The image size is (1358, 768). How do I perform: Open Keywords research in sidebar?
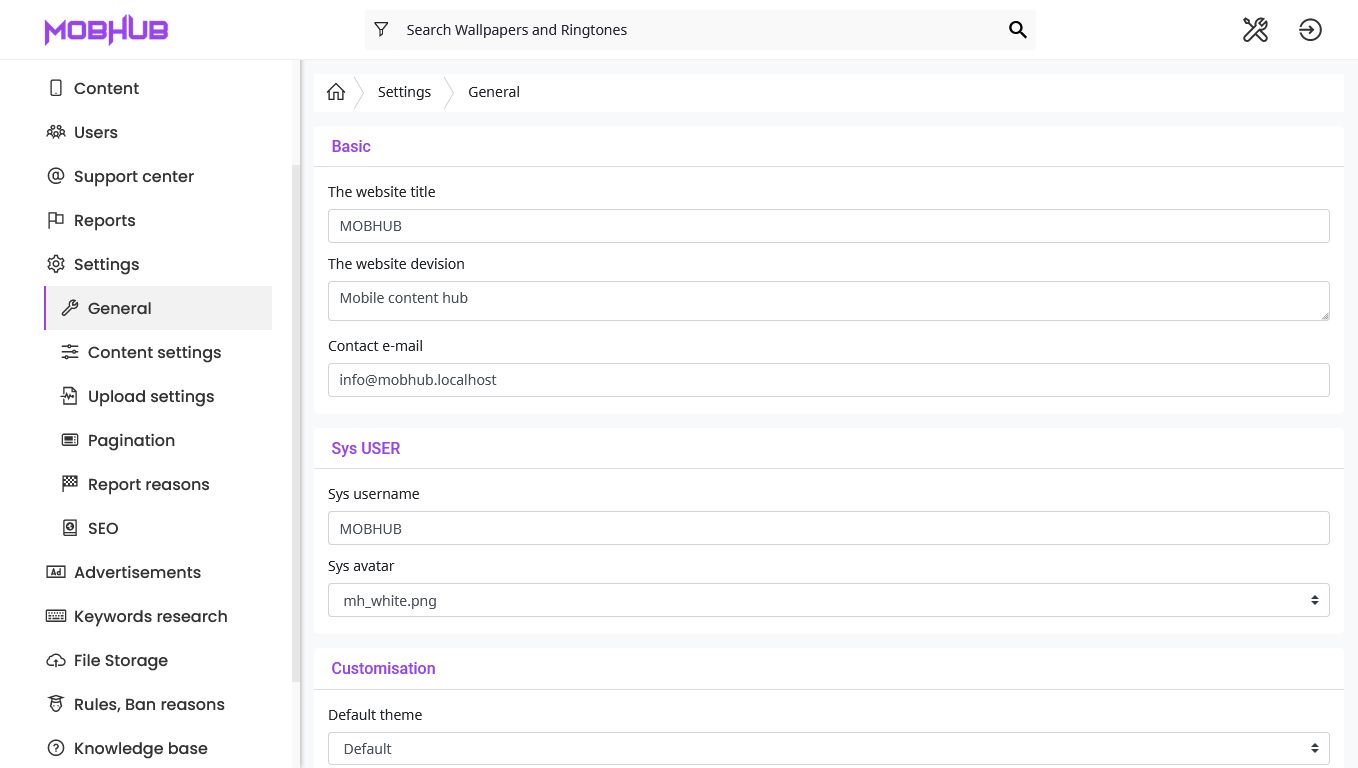point(150,617)
